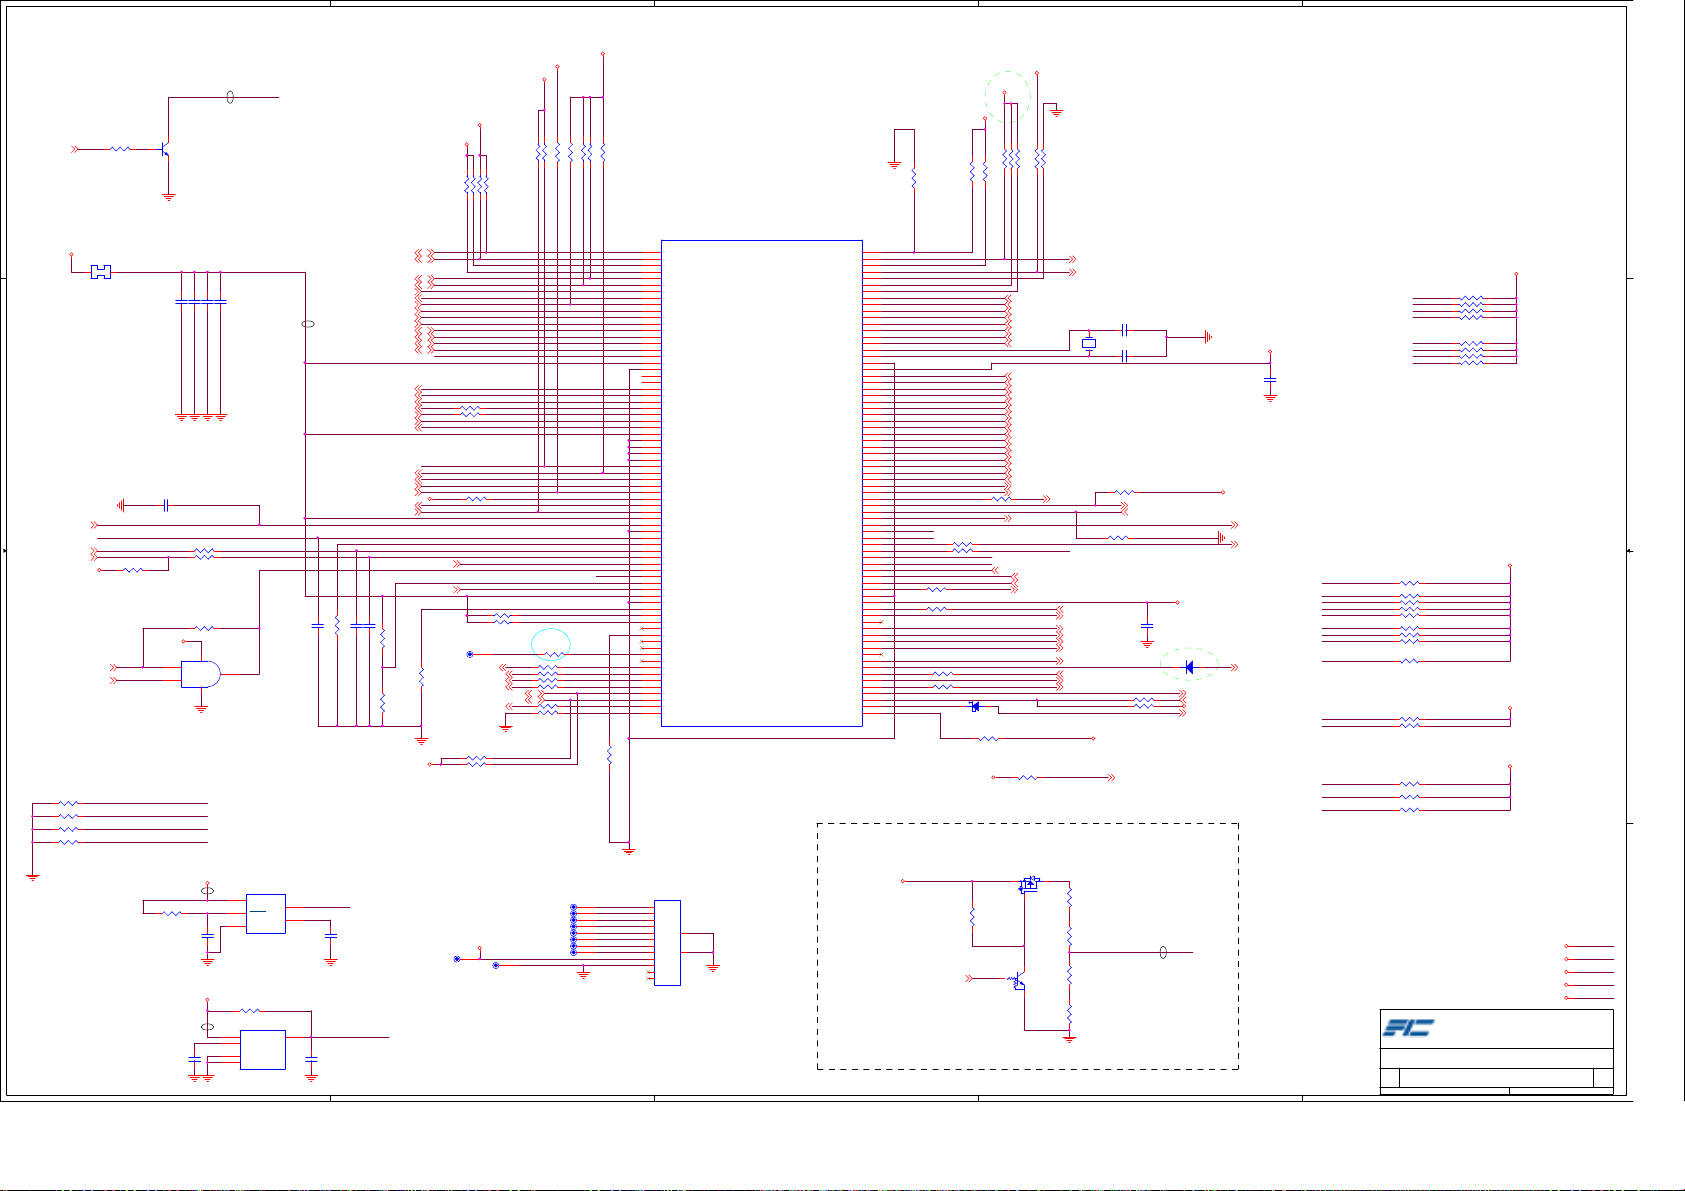Click the ground symbol right of the crystal capacitors
This screenshot has width=1685, height=1191.
pyautogui.click(x=1208, y=338)
